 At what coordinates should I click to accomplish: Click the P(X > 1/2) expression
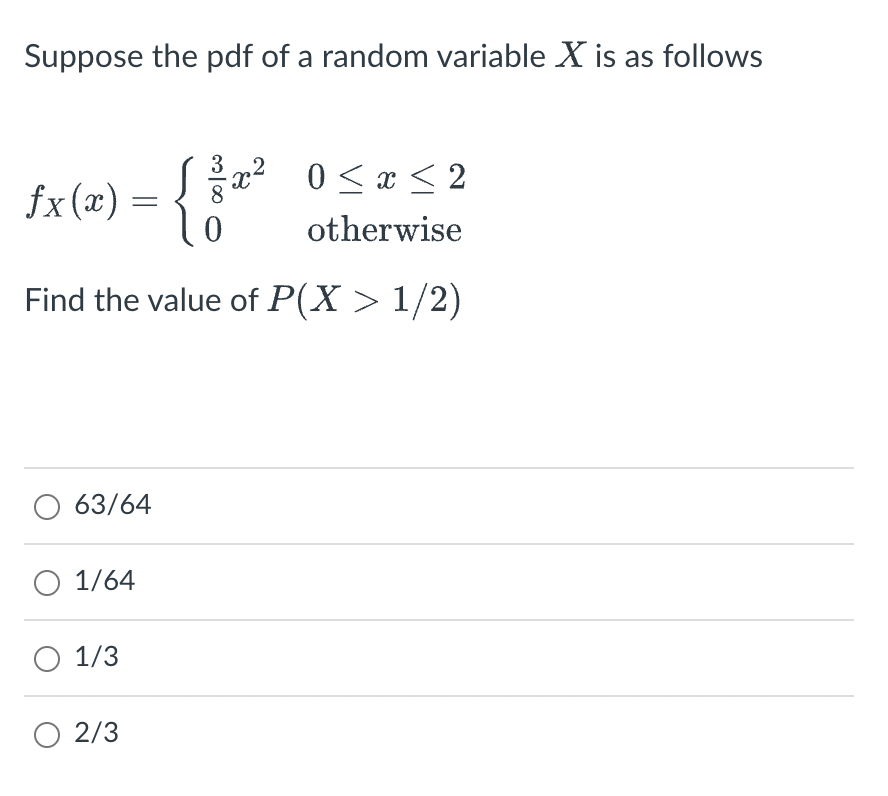click(364, 300)
